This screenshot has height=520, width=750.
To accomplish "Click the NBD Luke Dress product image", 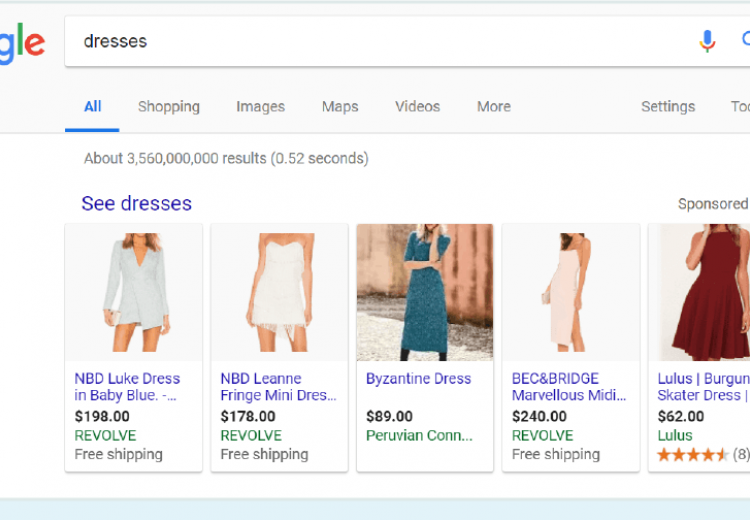I will point(134,292).
